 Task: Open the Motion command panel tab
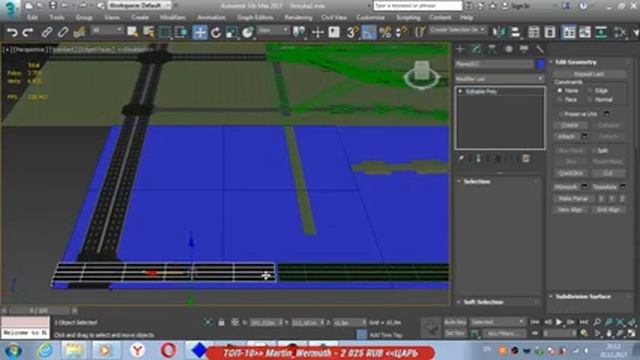508,49
